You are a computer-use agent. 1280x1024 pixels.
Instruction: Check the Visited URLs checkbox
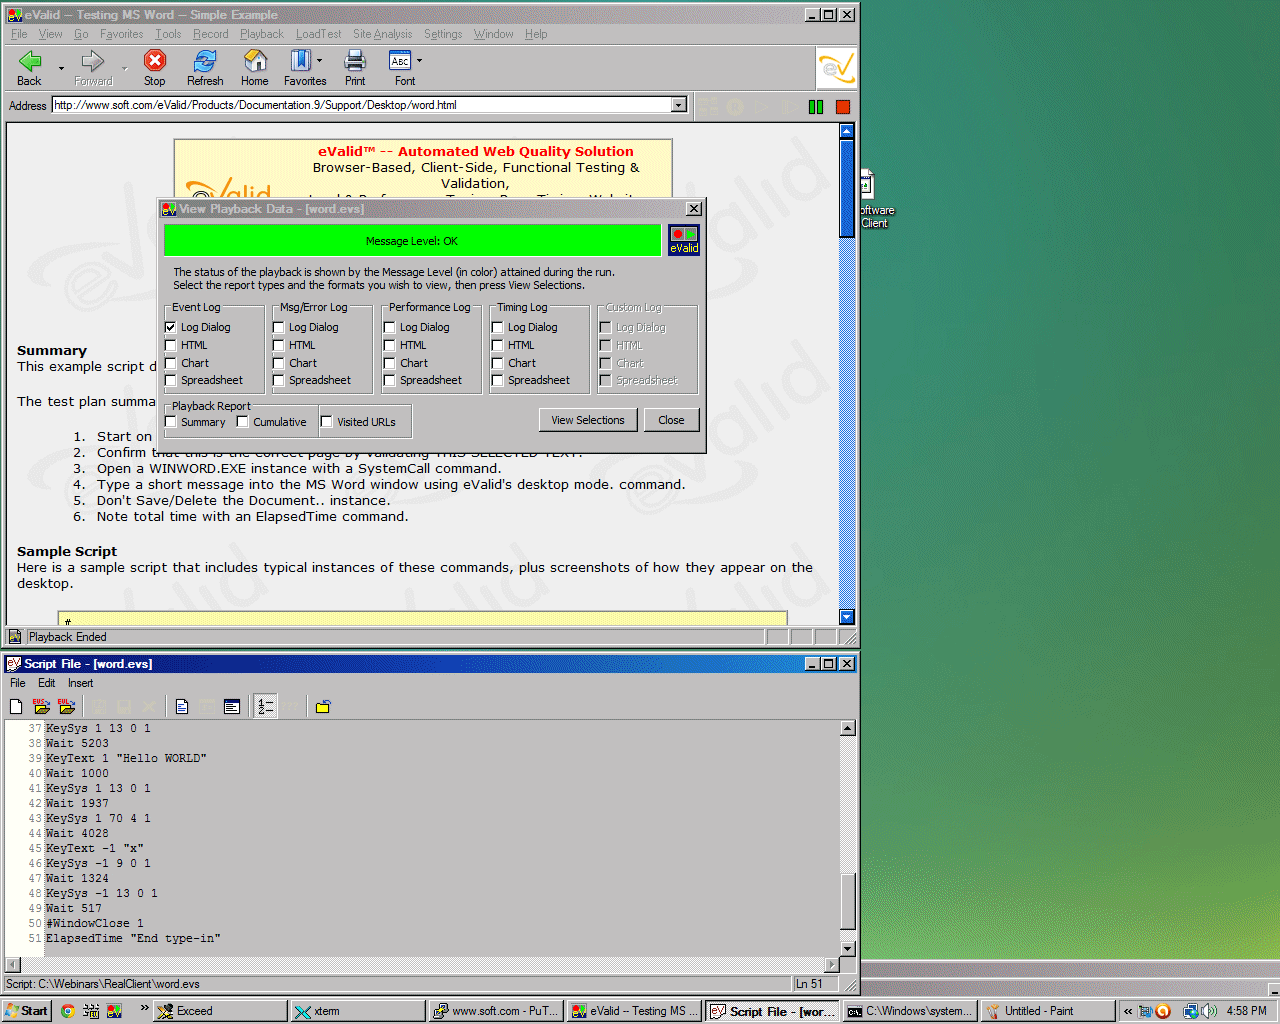click(x=327, y=422)
